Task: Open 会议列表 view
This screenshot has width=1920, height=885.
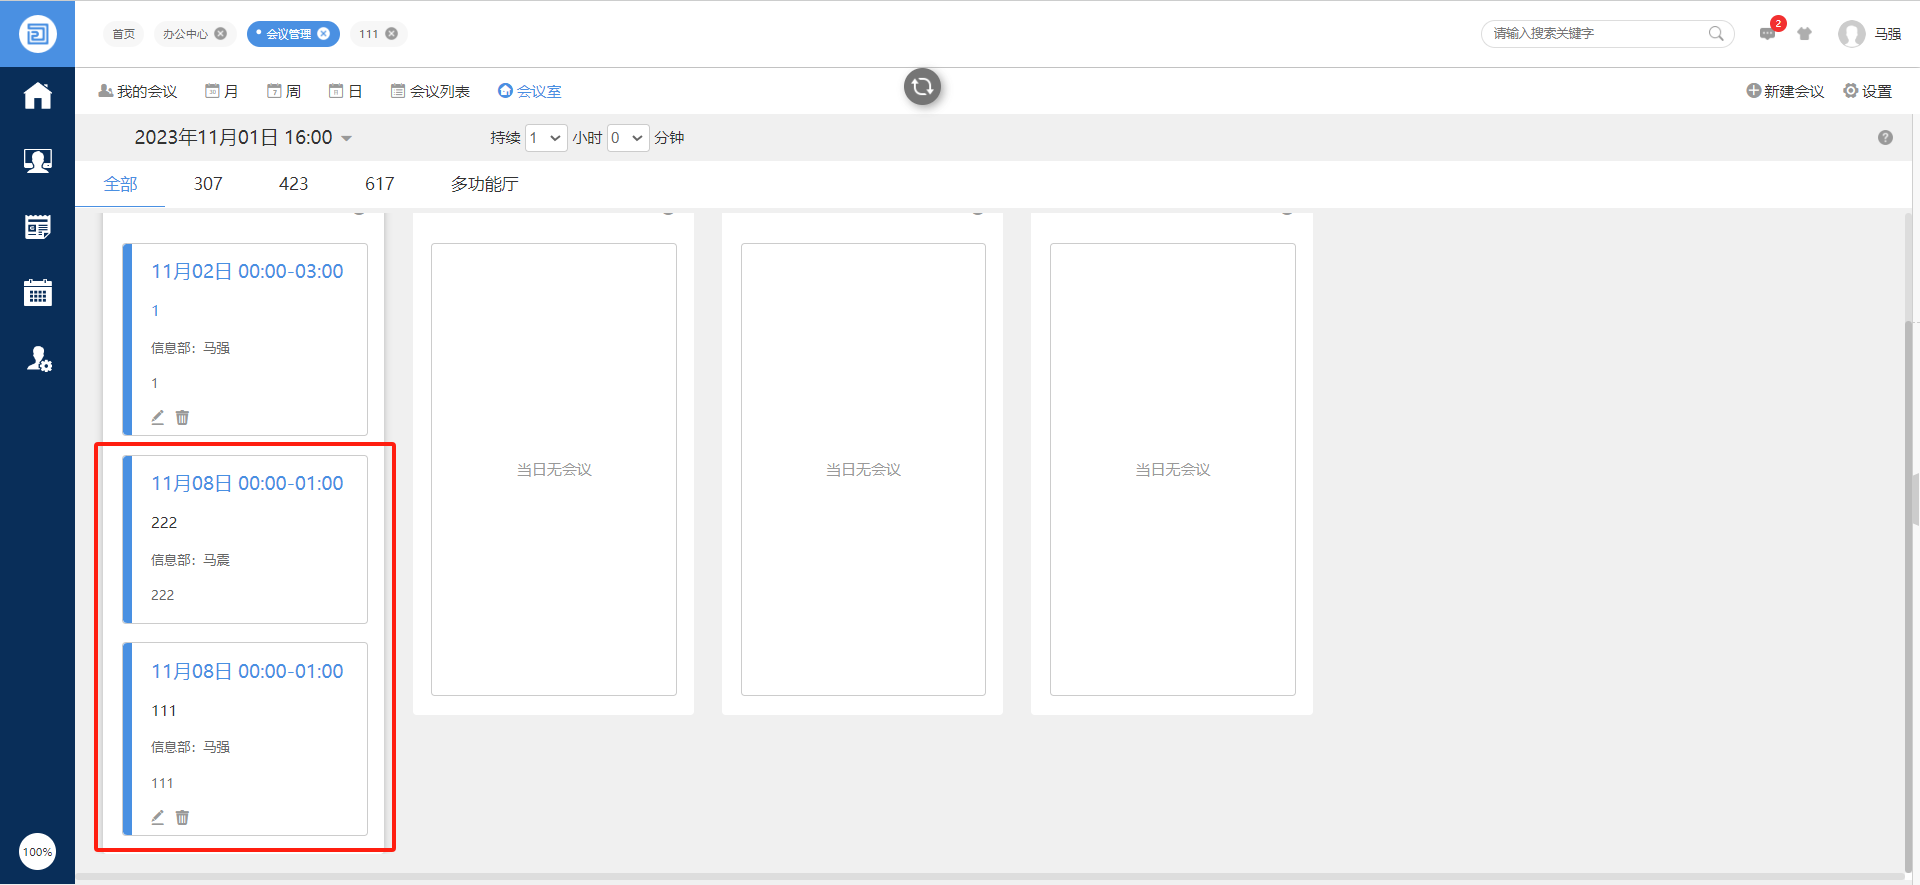Action: pyautogui.click(x=430, y=91)
